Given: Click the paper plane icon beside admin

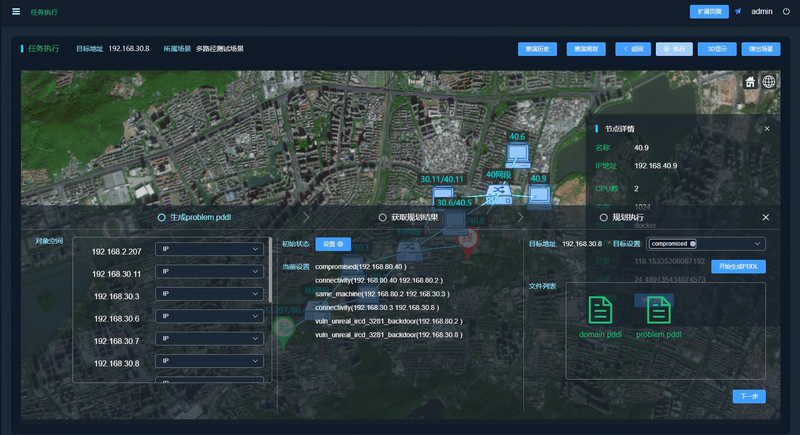Looking at the screenshot, I should 738,11.
